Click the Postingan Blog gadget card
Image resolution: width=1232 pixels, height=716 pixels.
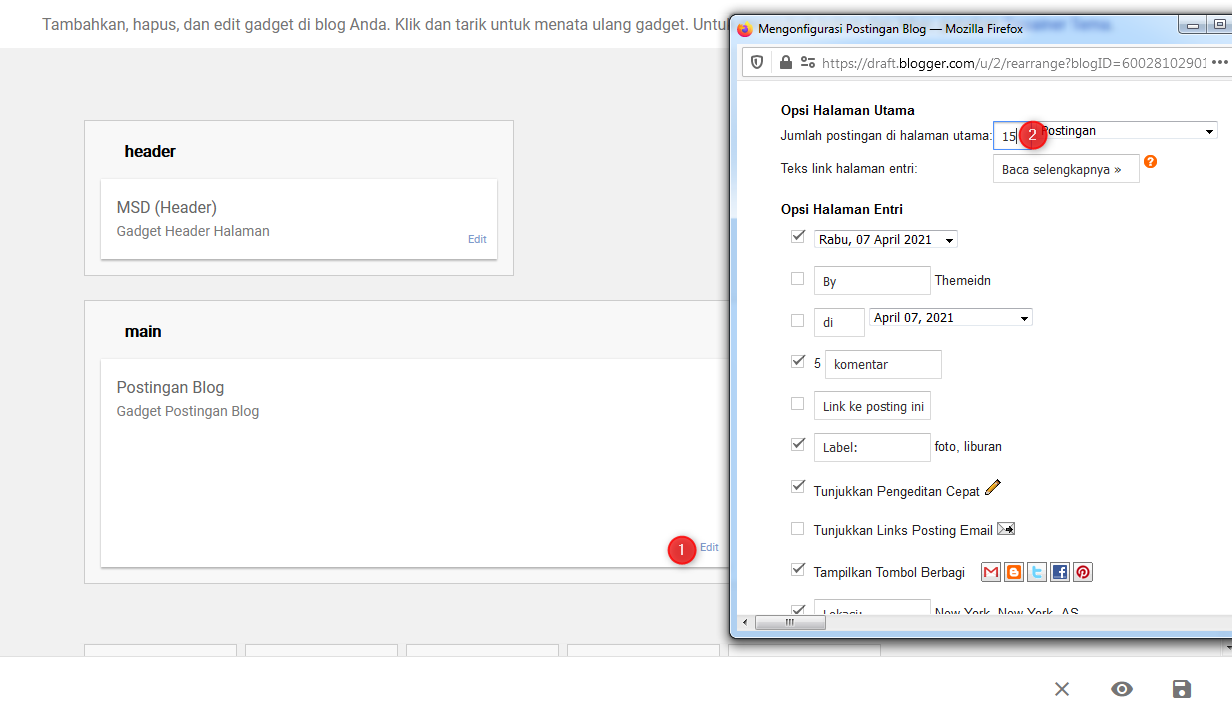(415, 463)
